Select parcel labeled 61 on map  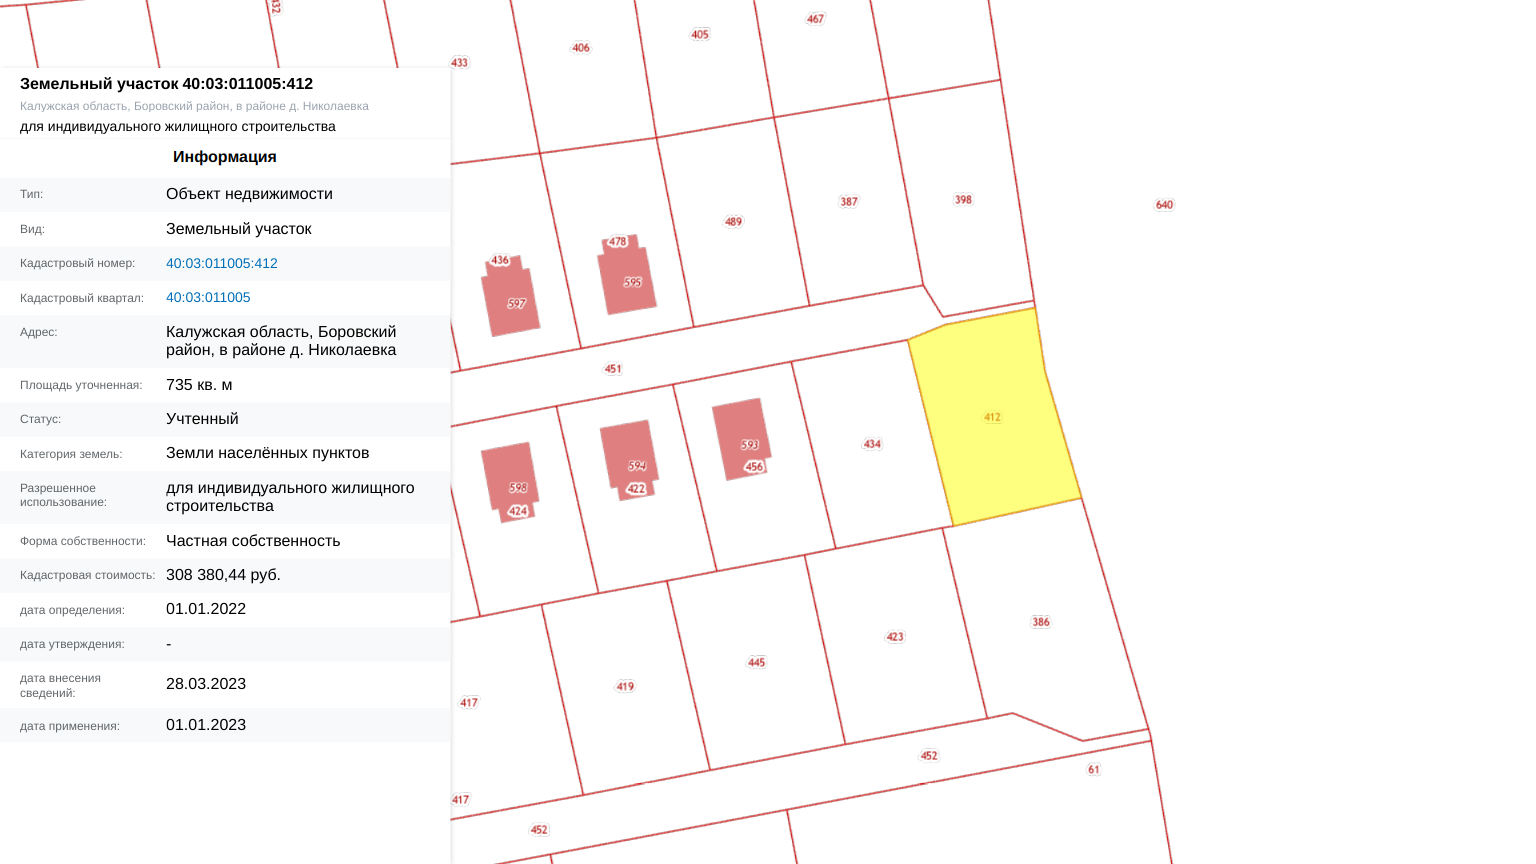click(x=1093, y=770)
